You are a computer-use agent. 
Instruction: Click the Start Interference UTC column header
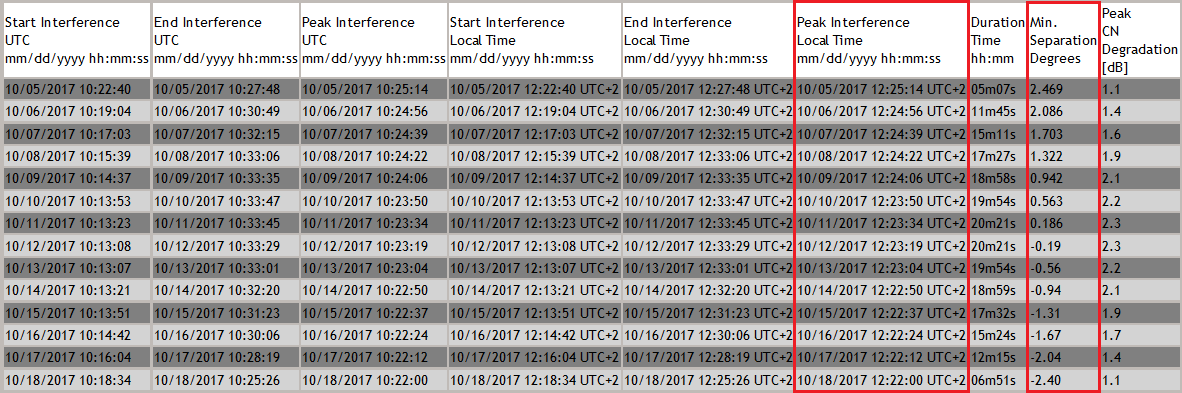76,40
